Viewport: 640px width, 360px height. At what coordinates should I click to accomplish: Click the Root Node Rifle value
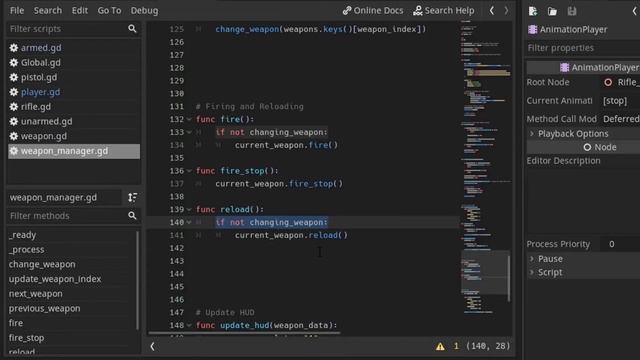[621, 82]
